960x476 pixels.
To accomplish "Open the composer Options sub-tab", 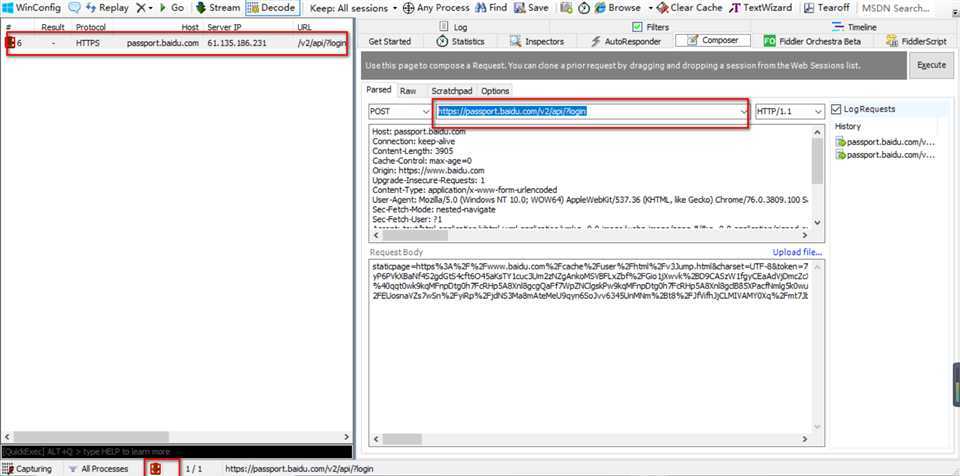I will pos(495,91).
